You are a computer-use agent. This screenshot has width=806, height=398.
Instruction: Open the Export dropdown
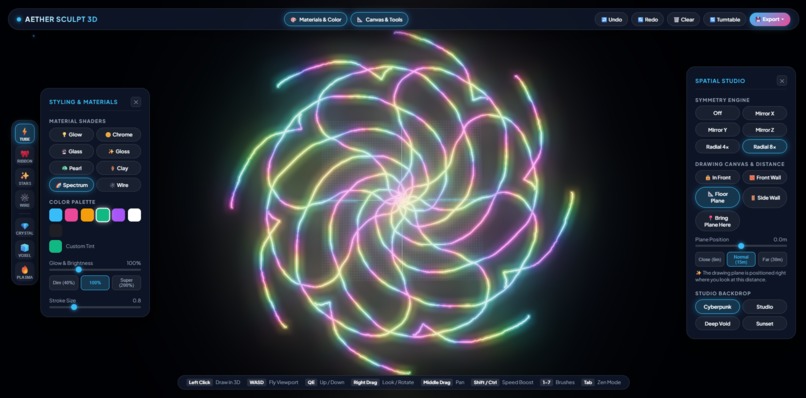(770, 20)
